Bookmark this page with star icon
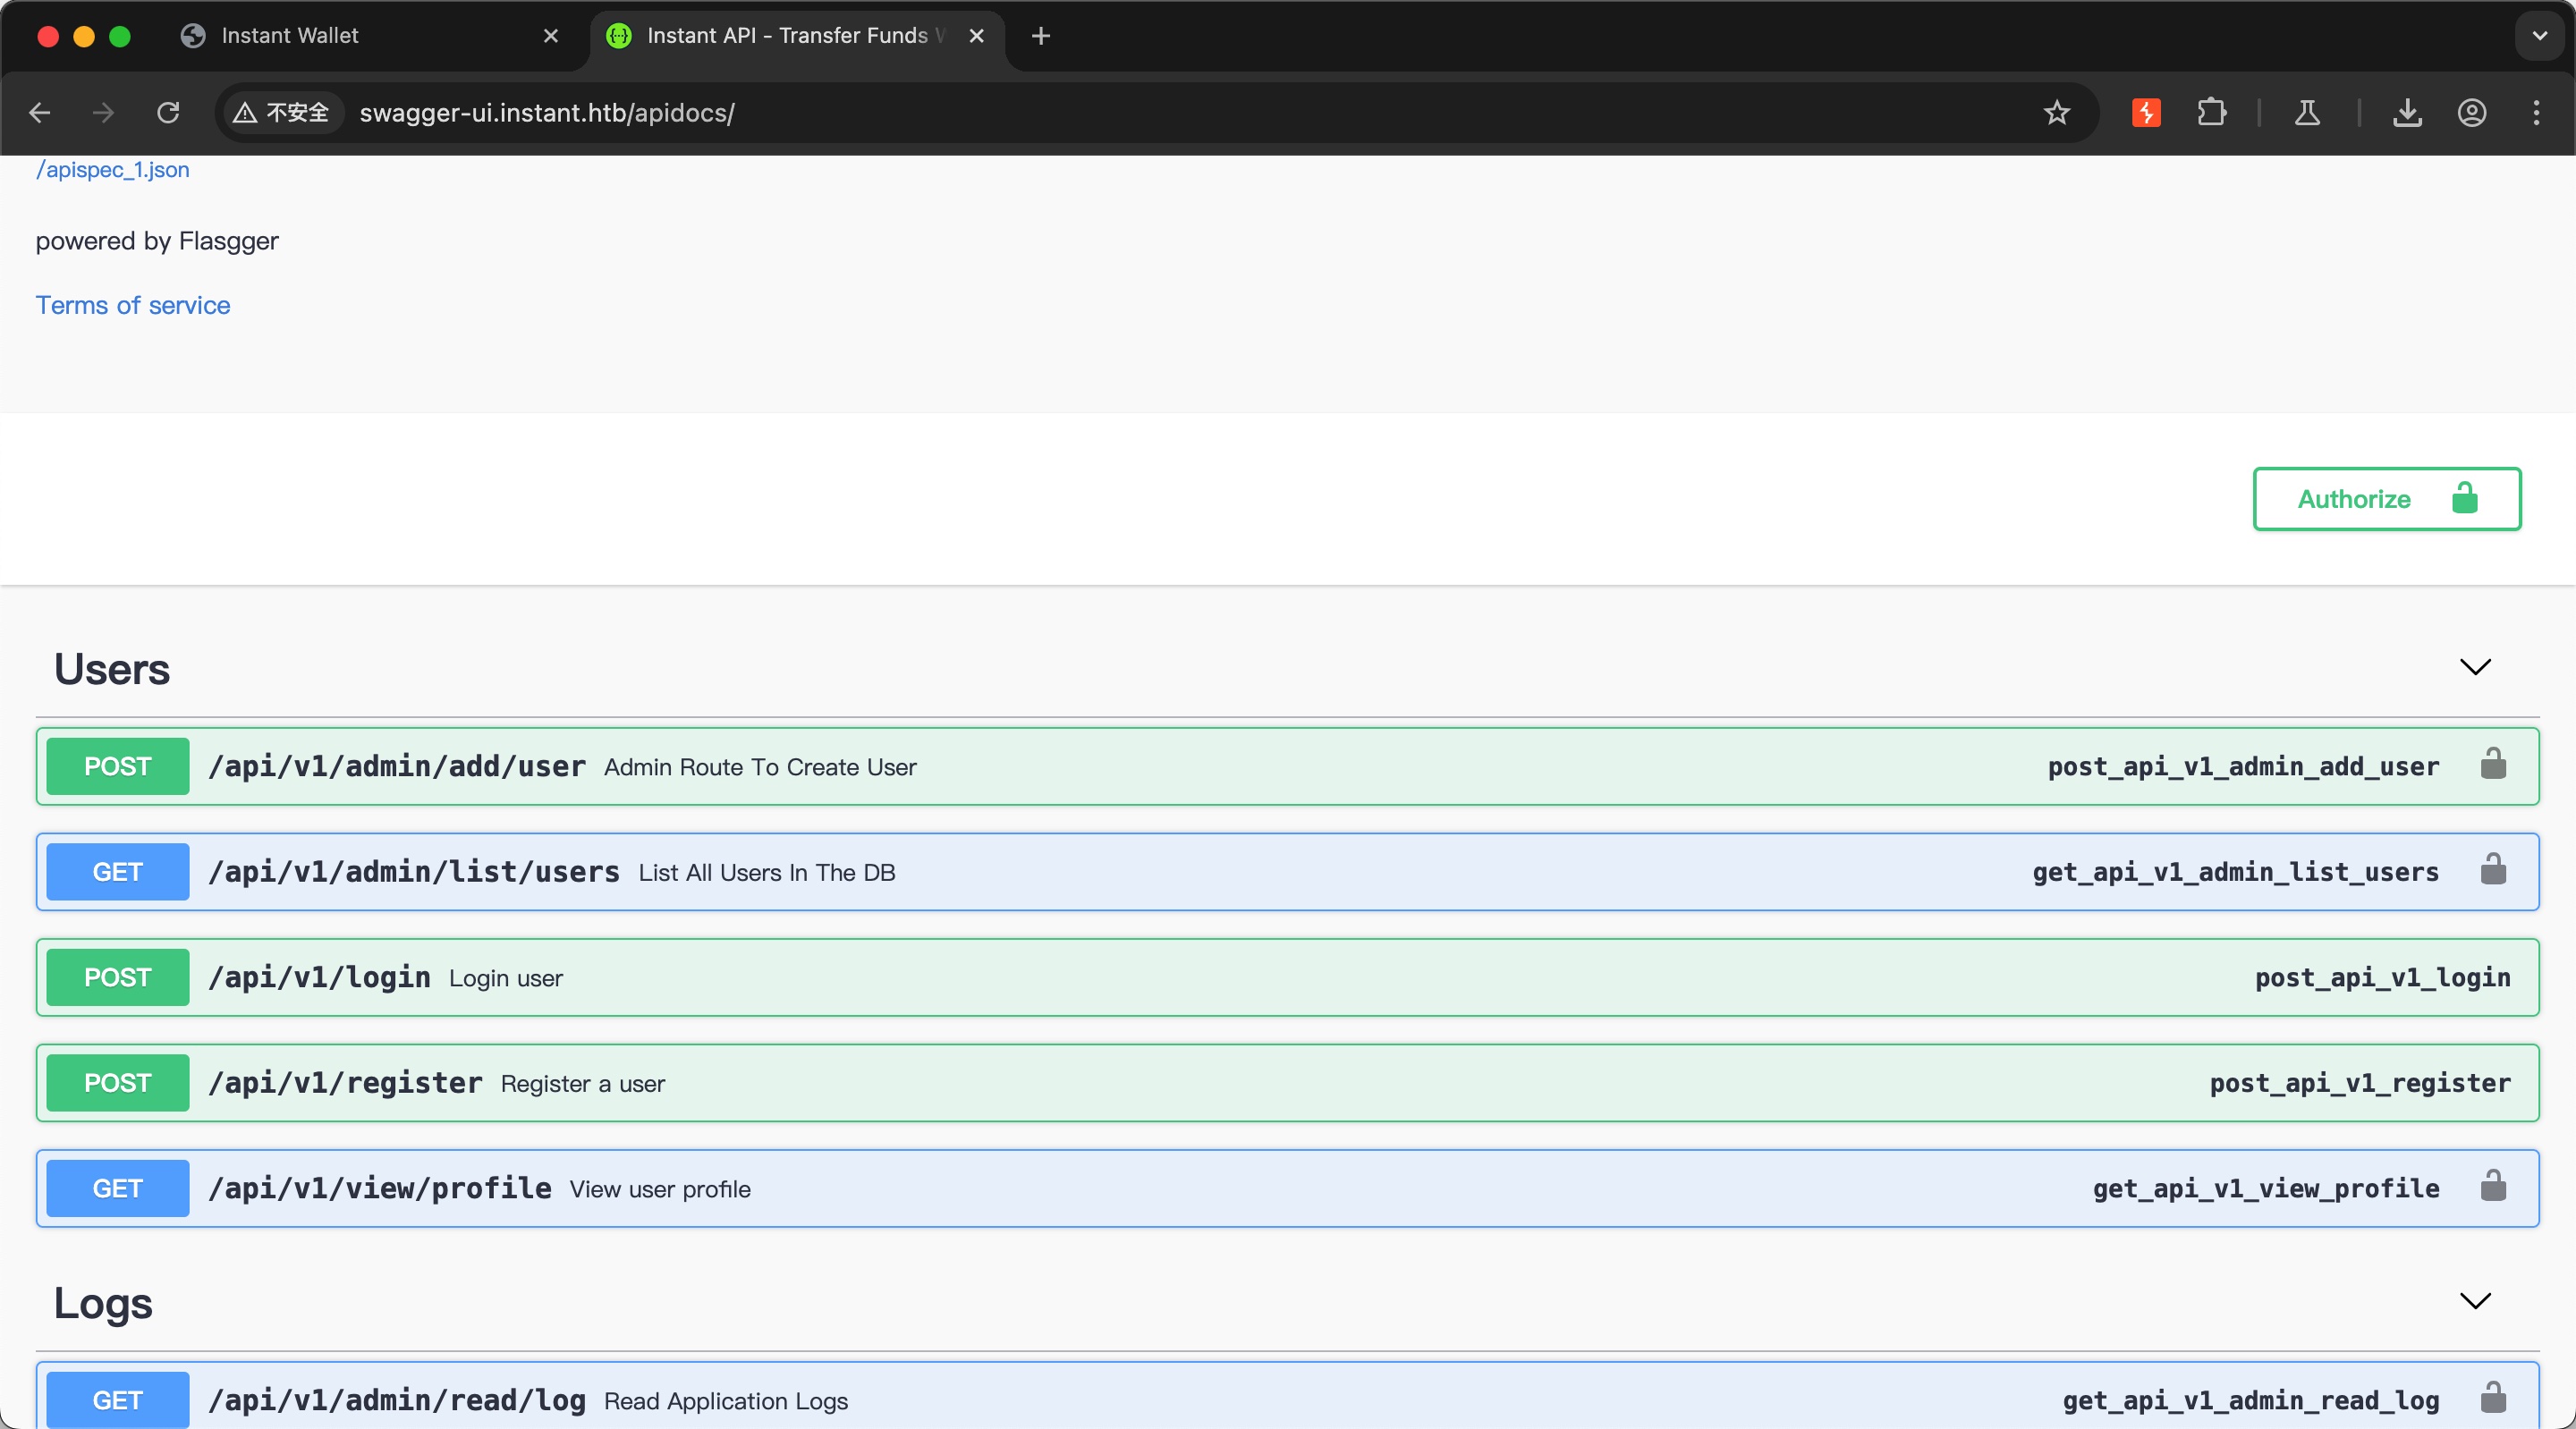This screenshot has height=1429, width=2576. (2056, 113)
